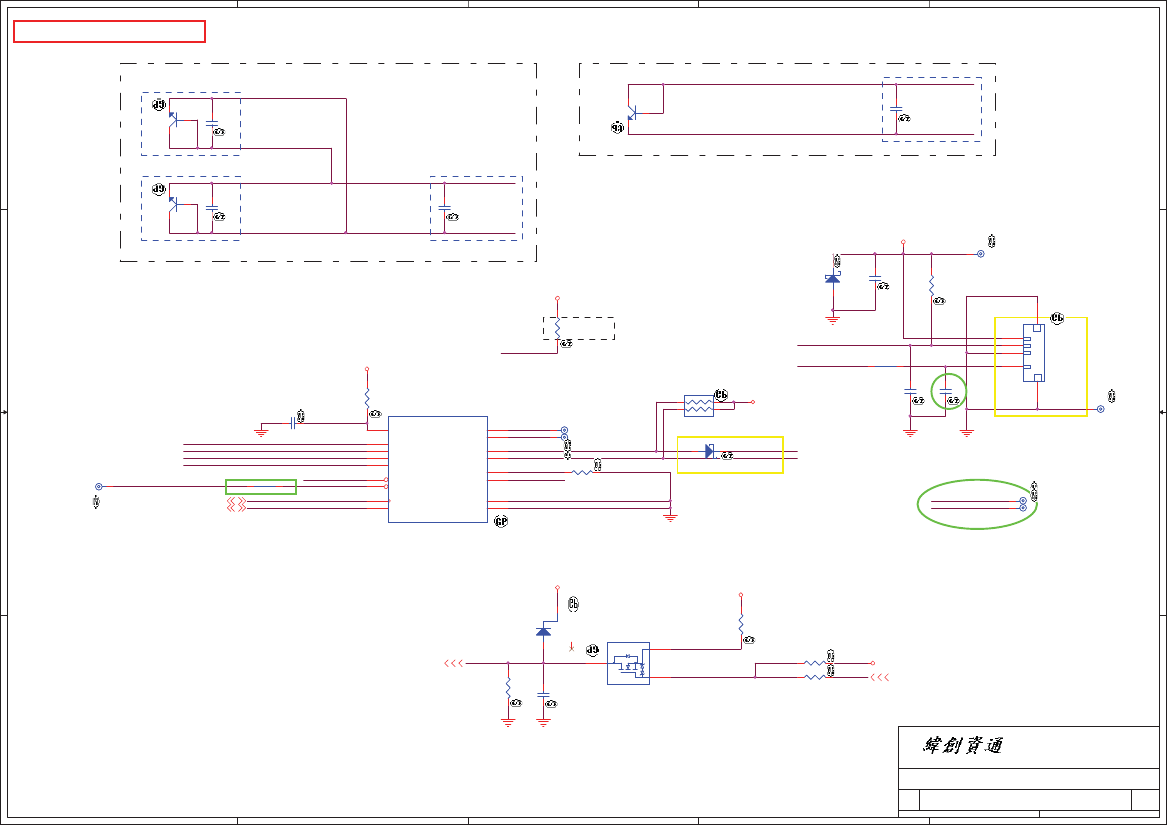
Task: Select the test point at the far-left wire end
Action: (x=99, y=487)
